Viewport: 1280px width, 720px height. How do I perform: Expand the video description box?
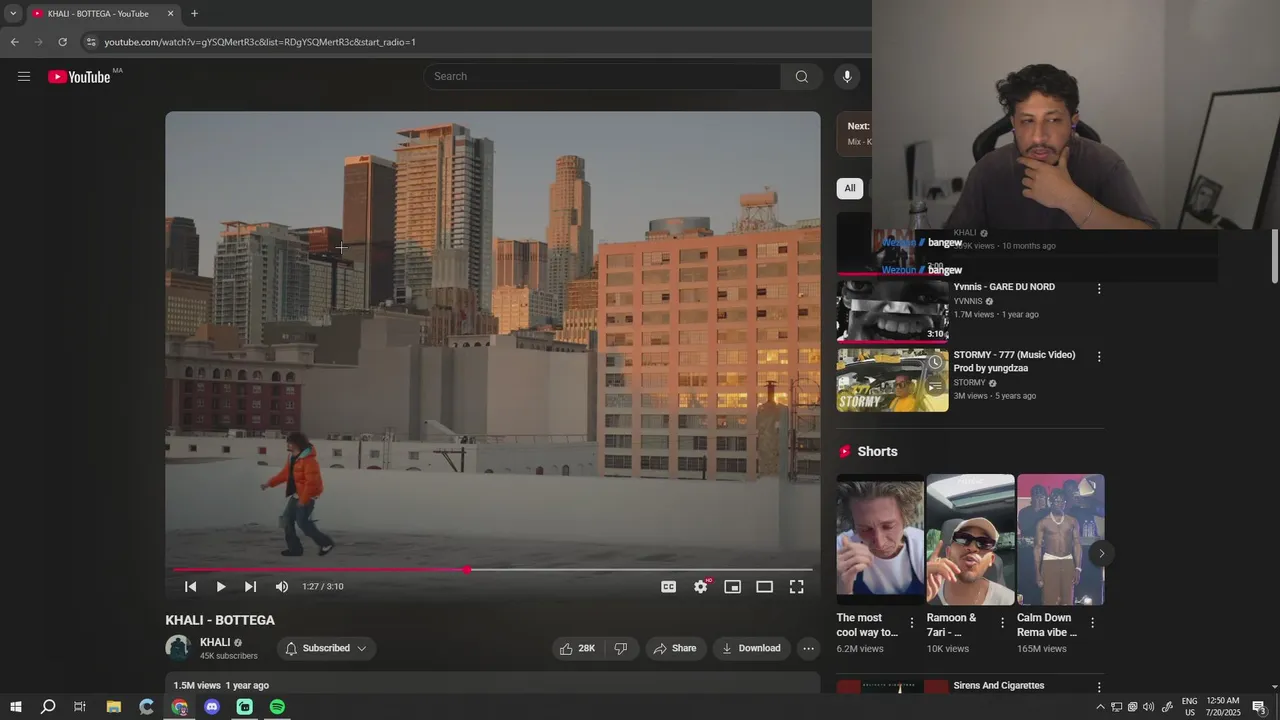[x=493, y=685]
